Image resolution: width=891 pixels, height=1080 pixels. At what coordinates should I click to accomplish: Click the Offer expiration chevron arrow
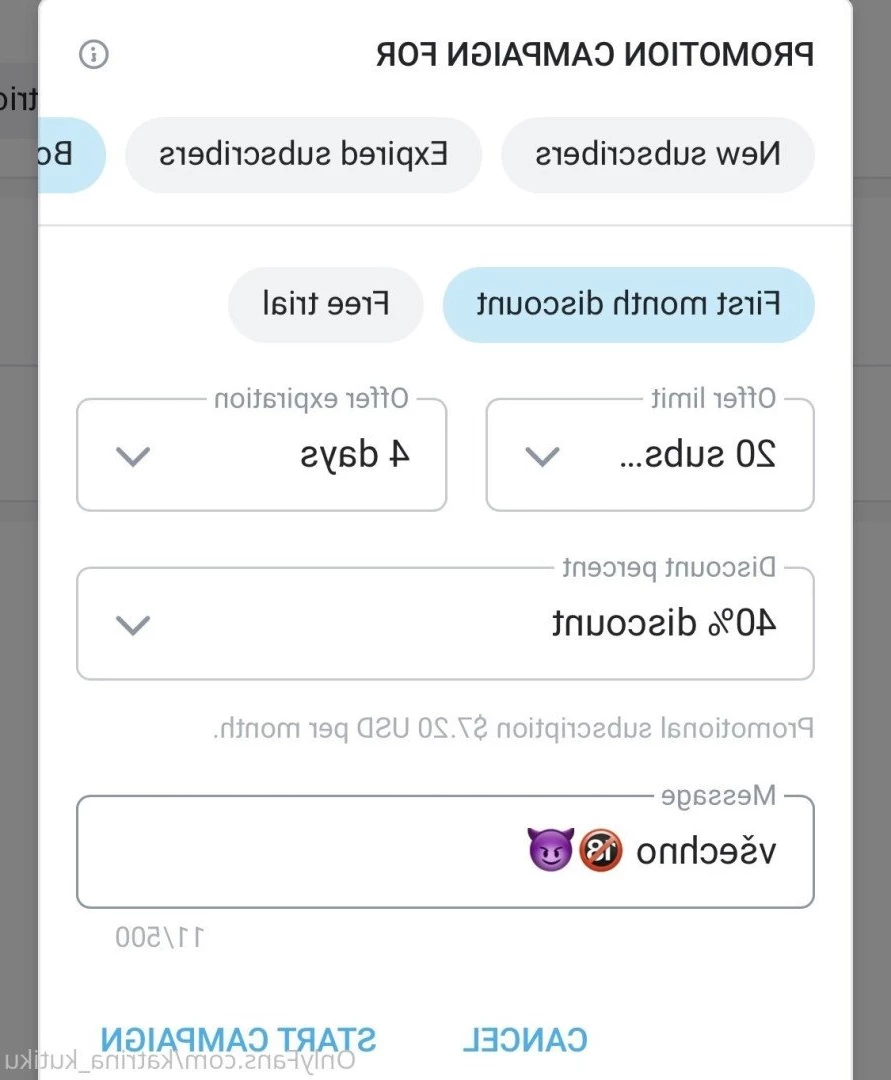(133, 456)
